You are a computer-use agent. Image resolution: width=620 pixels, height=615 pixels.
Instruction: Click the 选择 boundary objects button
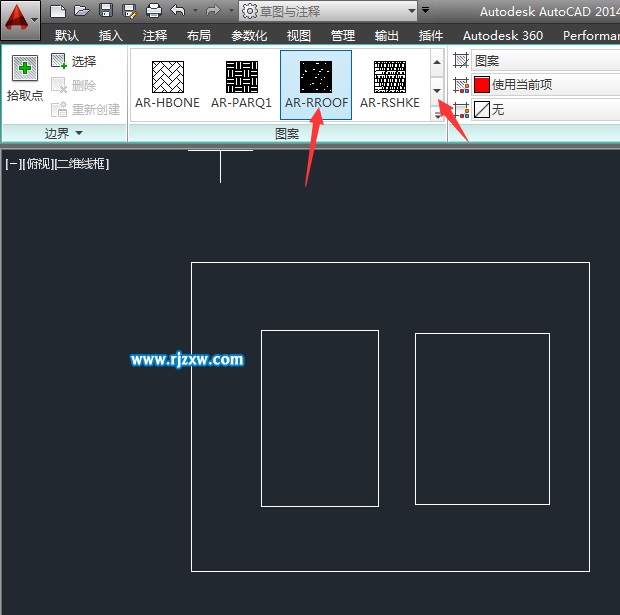[74, 61]
